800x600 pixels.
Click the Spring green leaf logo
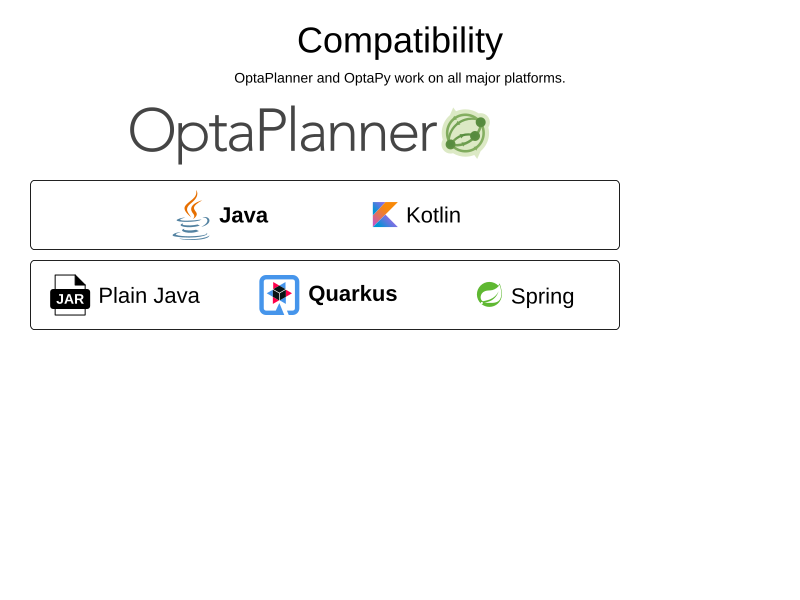click(x=489, y=294)
